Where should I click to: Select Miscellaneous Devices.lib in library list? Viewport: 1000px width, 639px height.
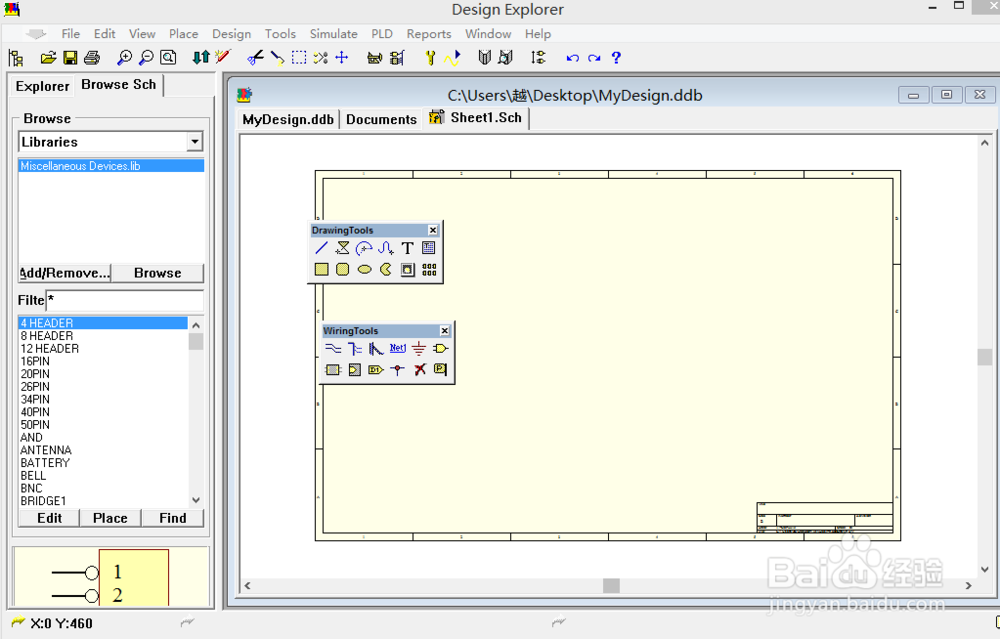pyautogui.click(x=112, y=166)
